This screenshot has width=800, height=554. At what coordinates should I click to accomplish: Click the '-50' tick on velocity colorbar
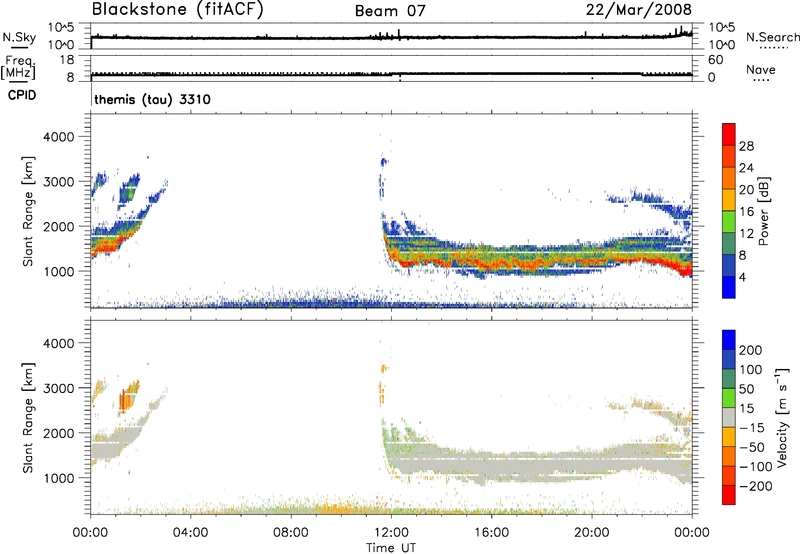click(x=753, y=447)
